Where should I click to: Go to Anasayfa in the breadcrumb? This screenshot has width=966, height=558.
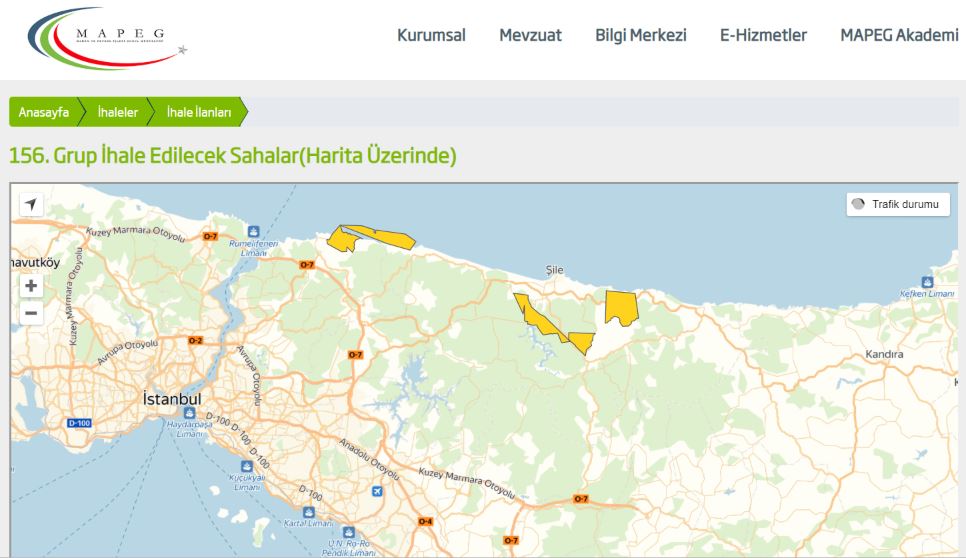[x=44, y=113]
